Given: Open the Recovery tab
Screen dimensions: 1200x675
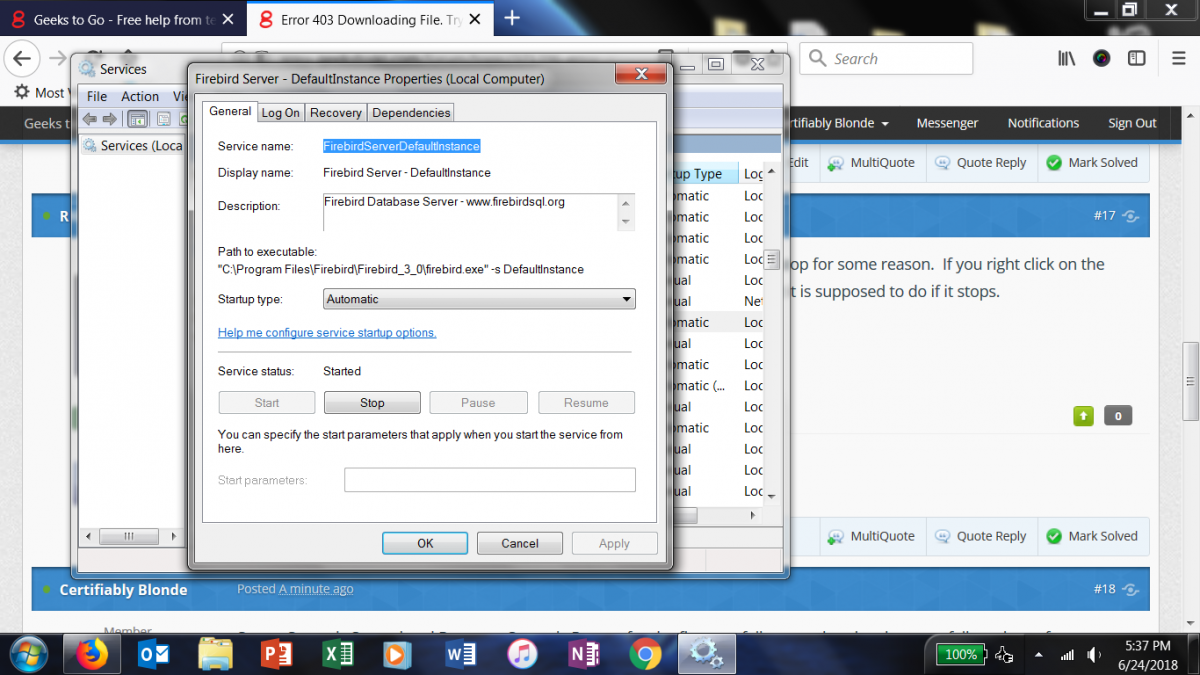Looking at the screenshot, I should (335, 113).
